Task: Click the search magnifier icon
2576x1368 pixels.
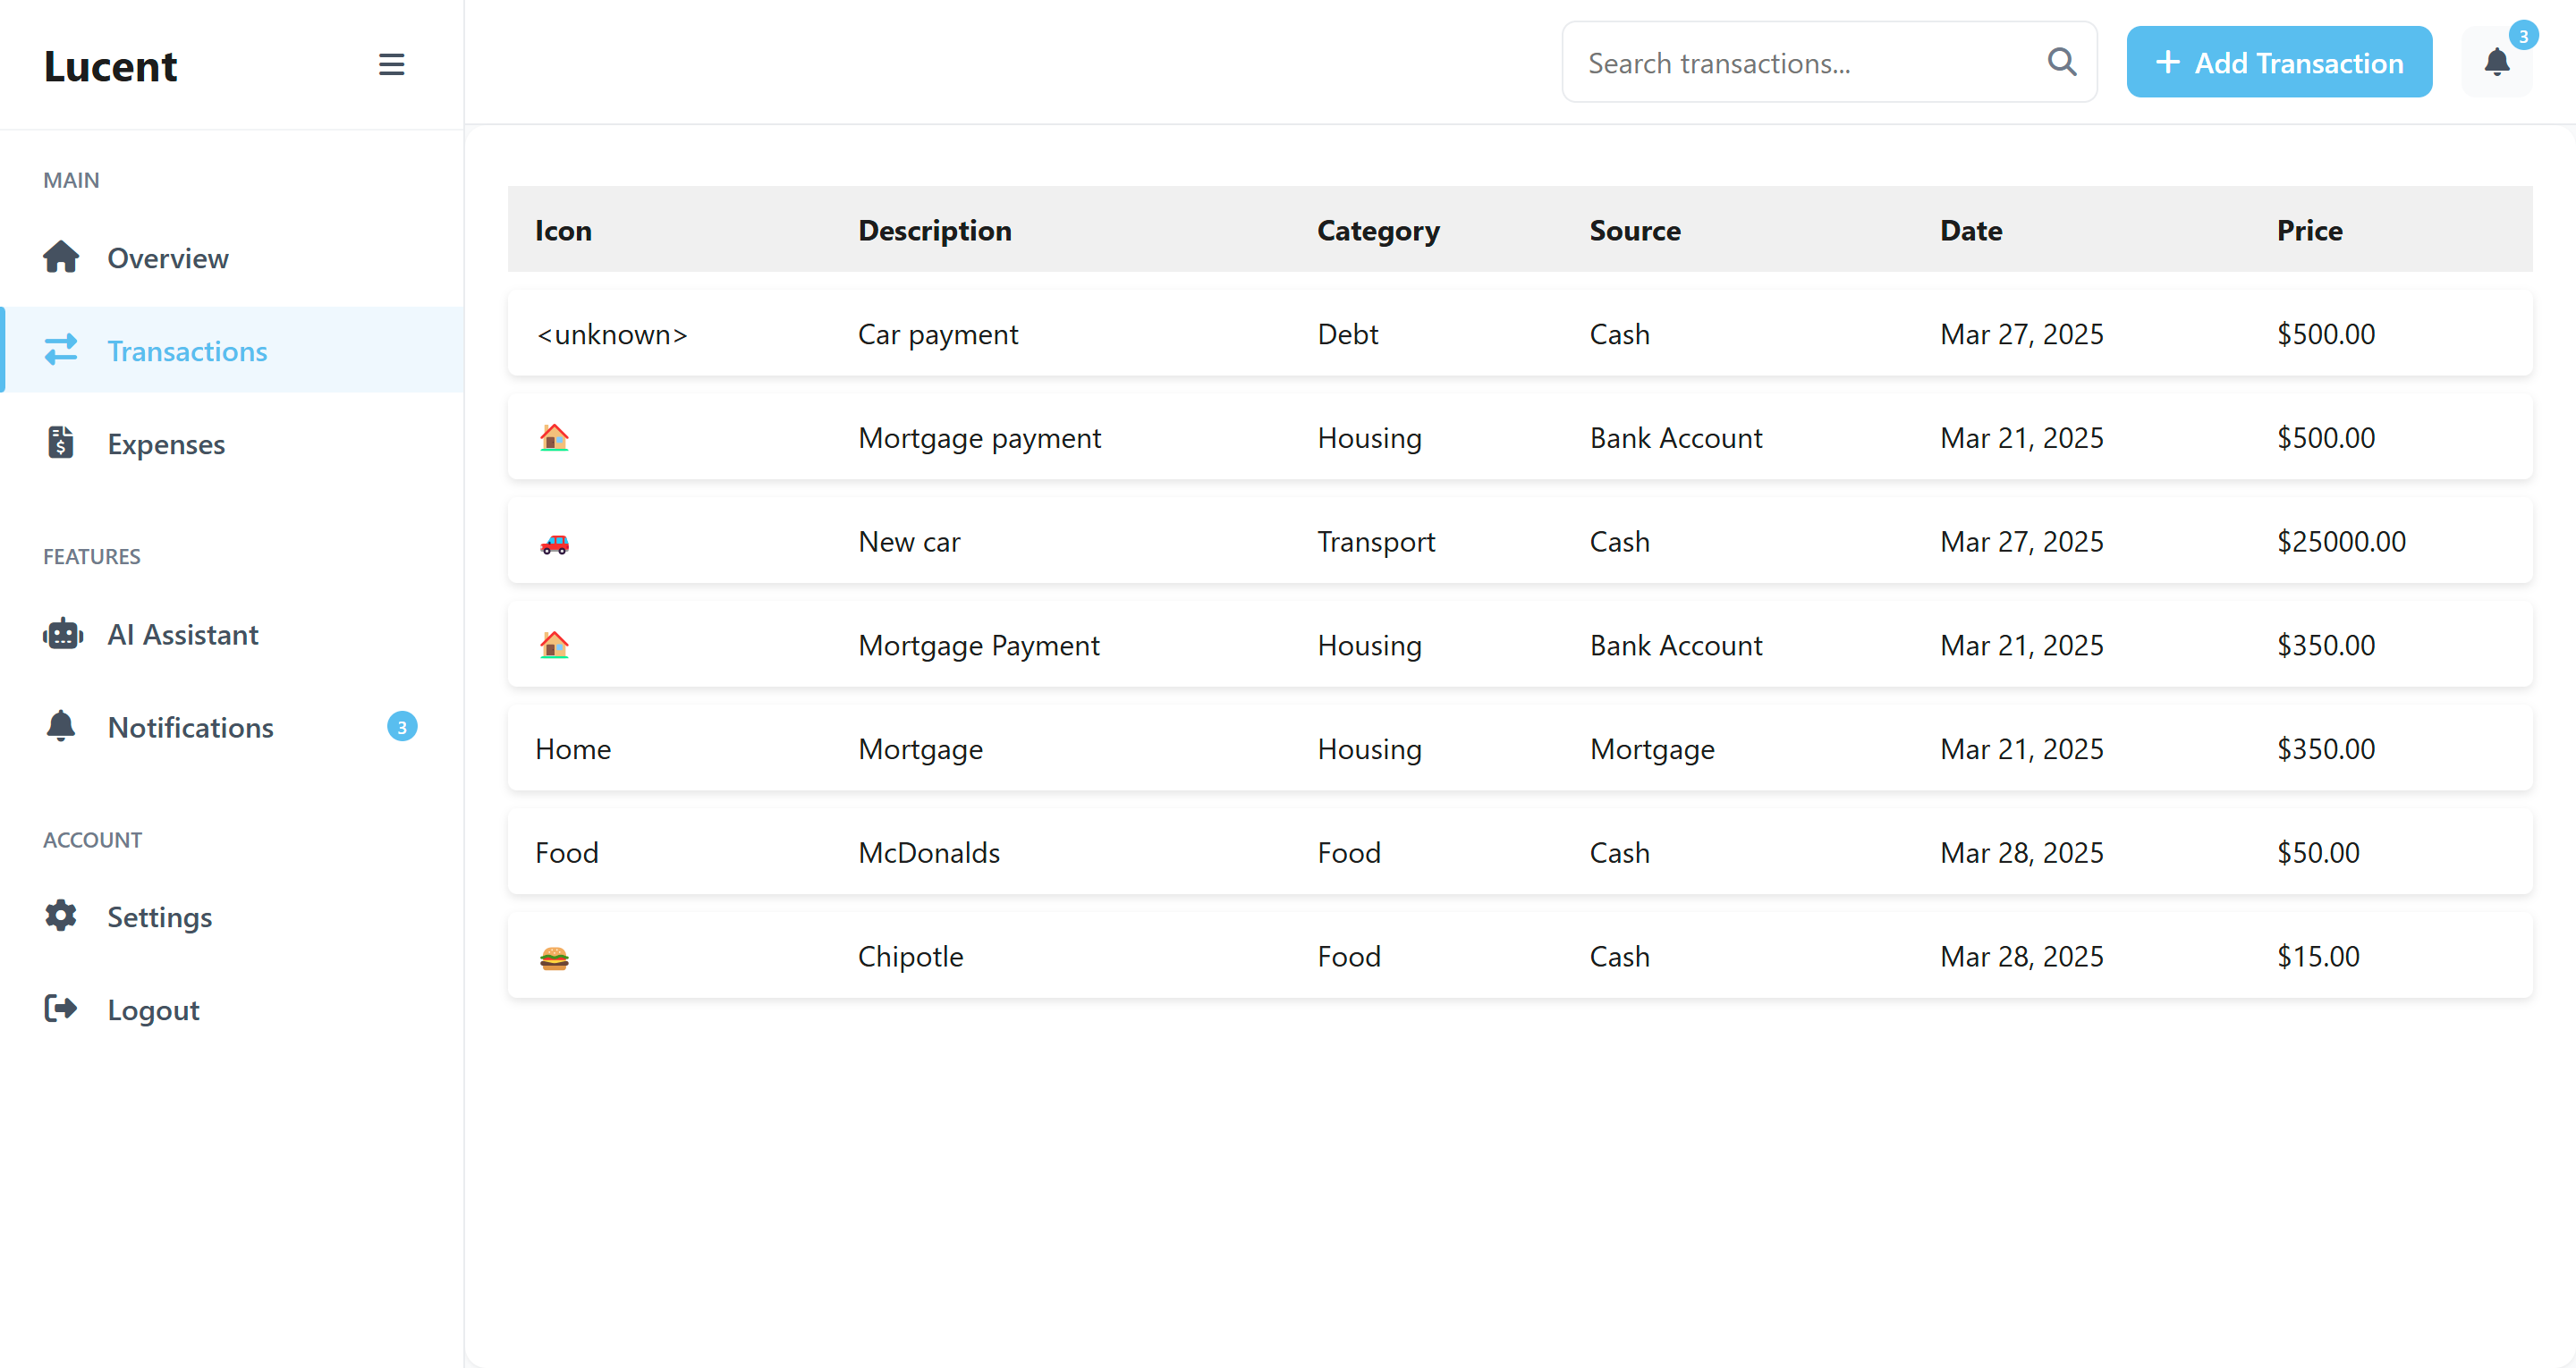Action: tap(2061, 62)
